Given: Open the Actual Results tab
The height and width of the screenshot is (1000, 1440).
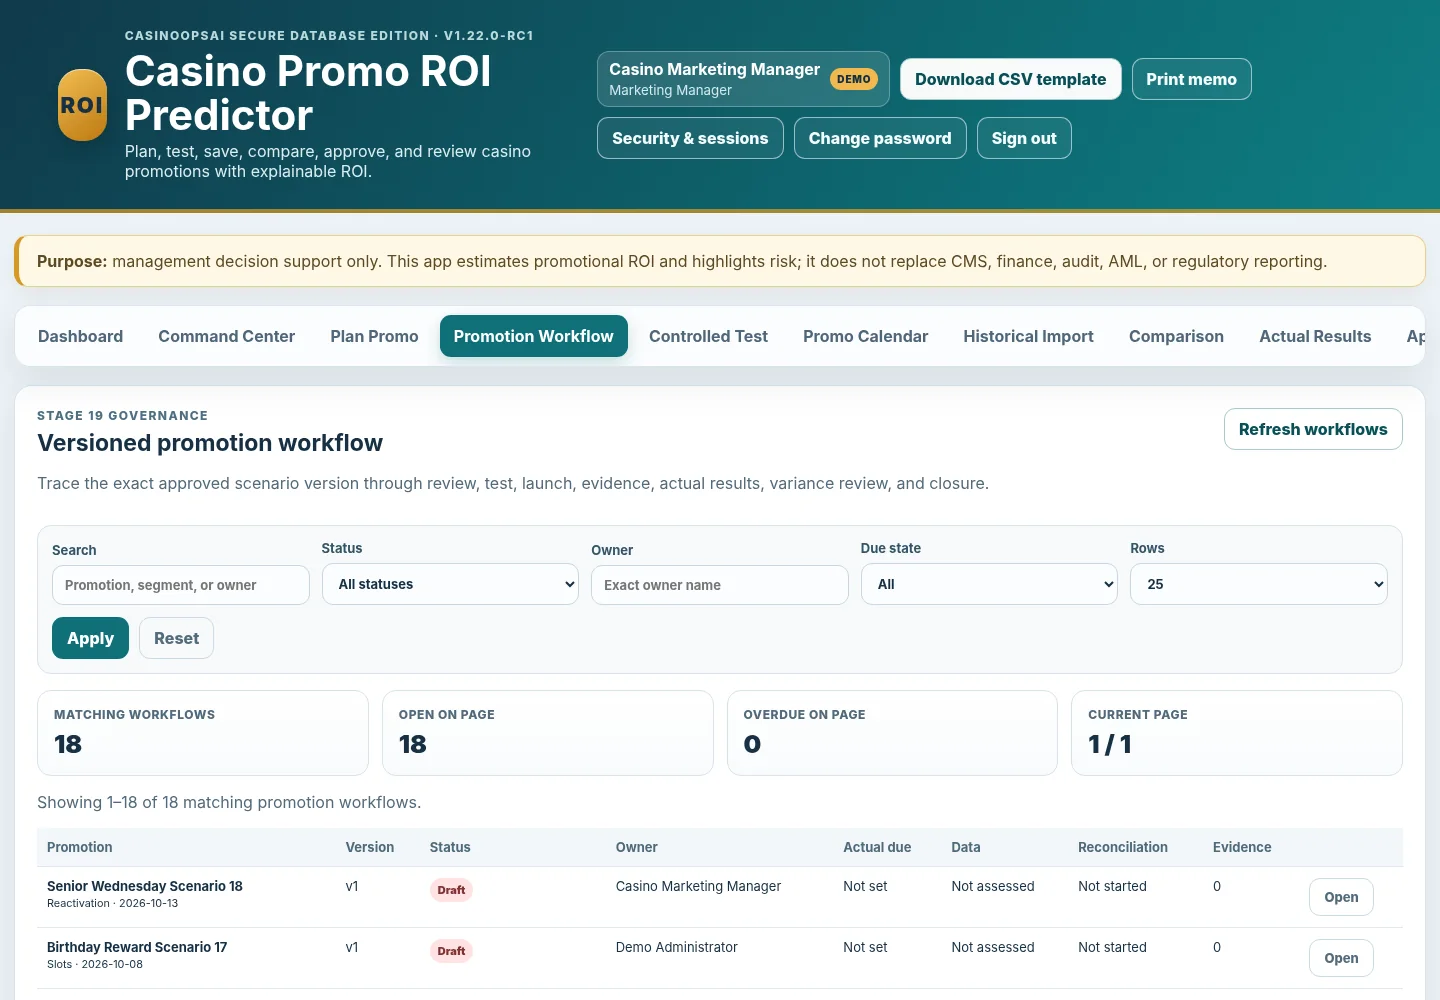Looking at the screenshot, I should (x=1315, y=336).
